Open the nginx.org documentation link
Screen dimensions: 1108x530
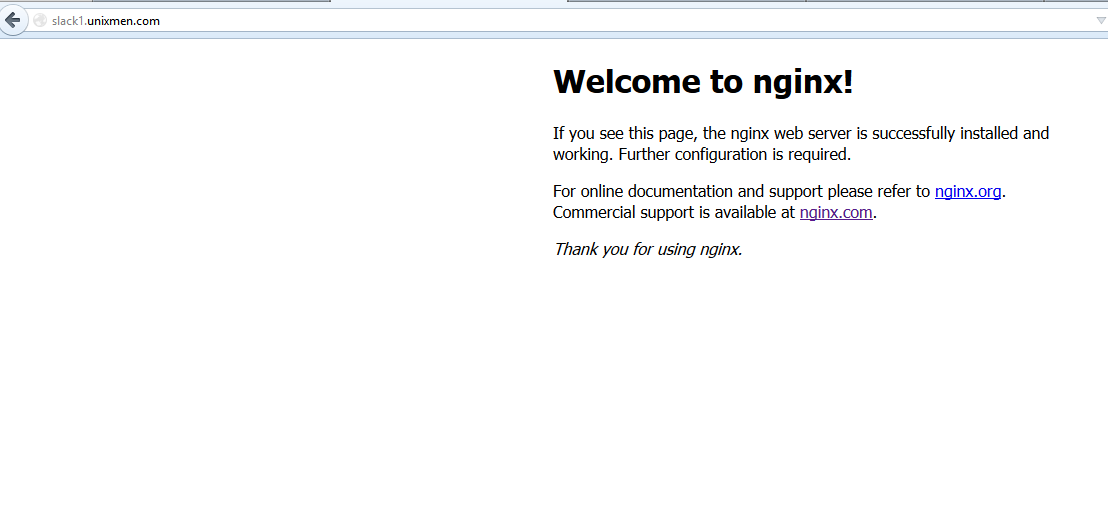[x=967, y=192]
